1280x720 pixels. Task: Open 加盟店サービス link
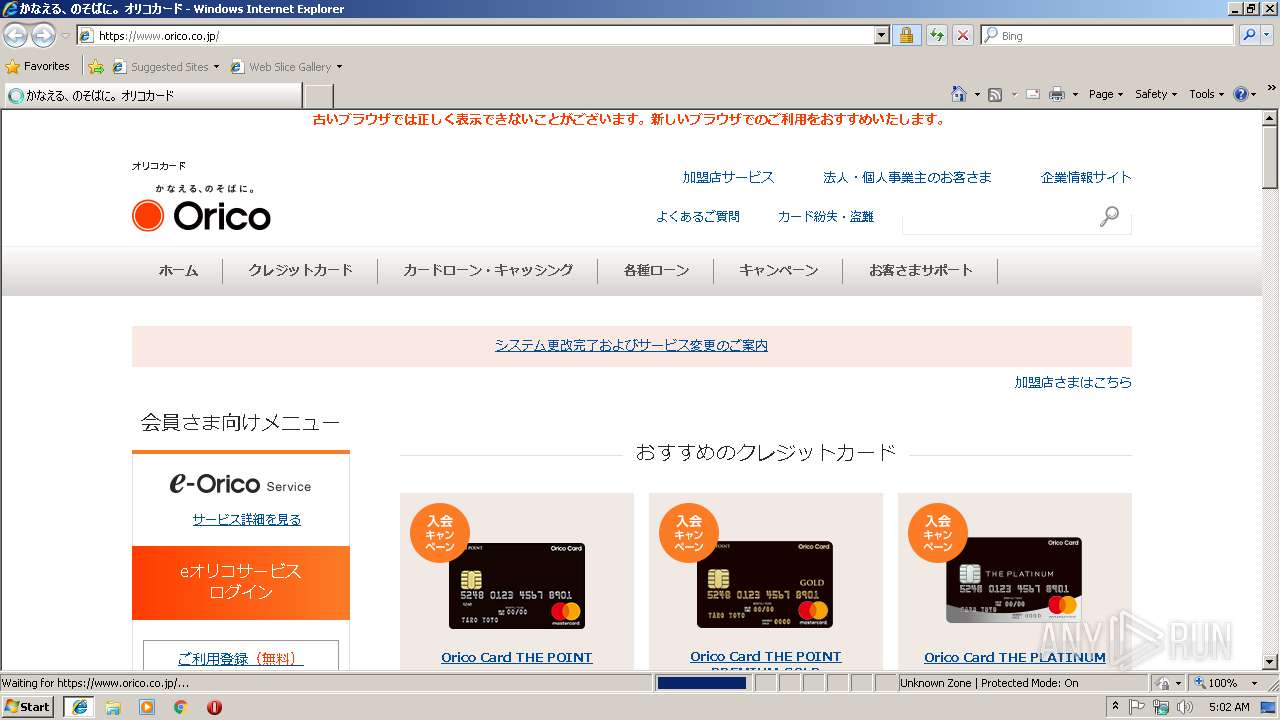[728, 177]
